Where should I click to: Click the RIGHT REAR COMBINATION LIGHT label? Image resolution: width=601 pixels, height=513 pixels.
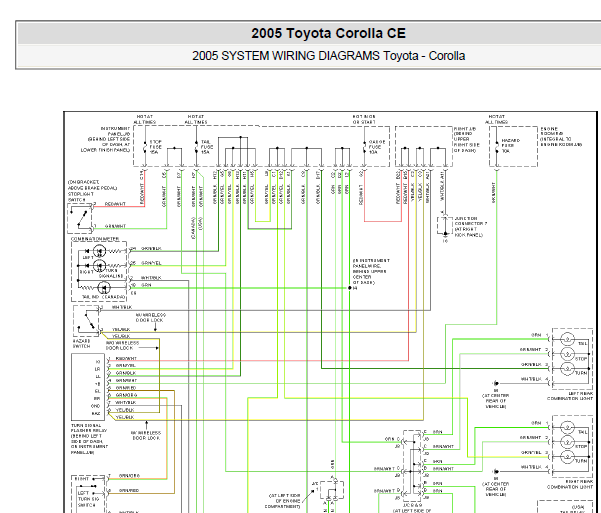click(570, 484)
